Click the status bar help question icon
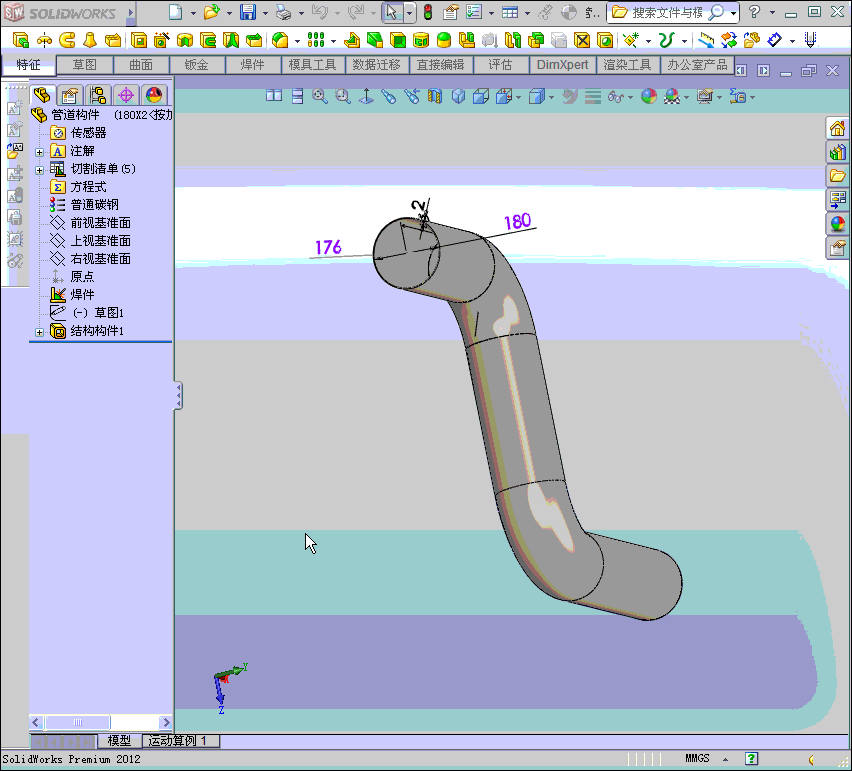Image resolution: width=852 pixels, height=771 pixels. coord(751,759)
